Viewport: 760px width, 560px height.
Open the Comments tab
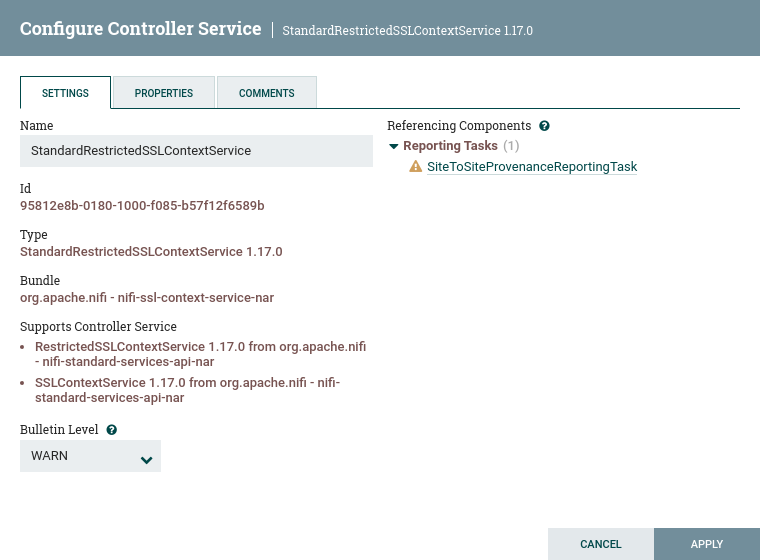tap(266, 93)
